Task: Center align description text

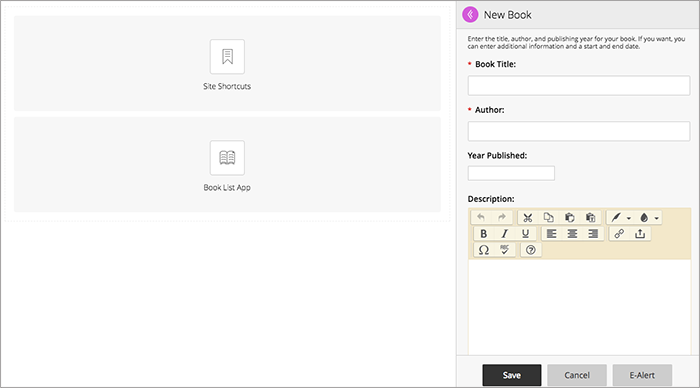Action: tap(572, 234)
